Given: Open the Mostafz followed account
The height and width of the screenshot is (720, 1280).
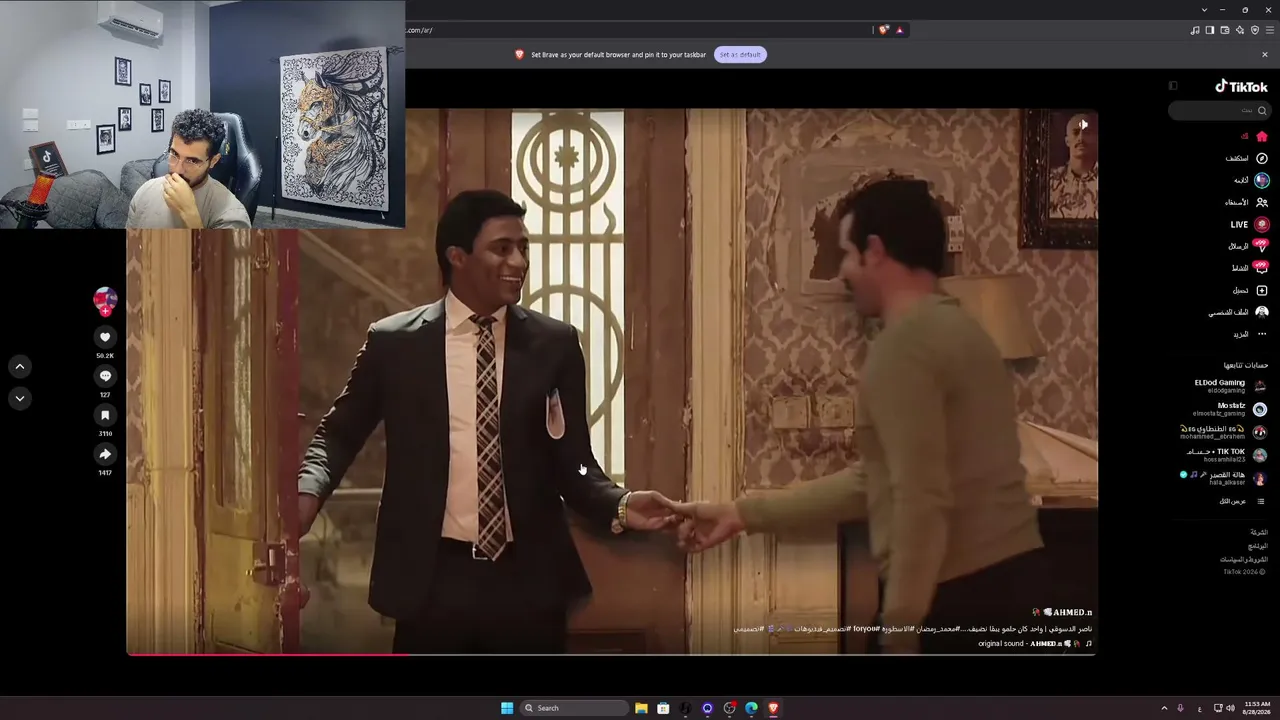Looking at the screenshot, I should click(x=1229, y=409).
